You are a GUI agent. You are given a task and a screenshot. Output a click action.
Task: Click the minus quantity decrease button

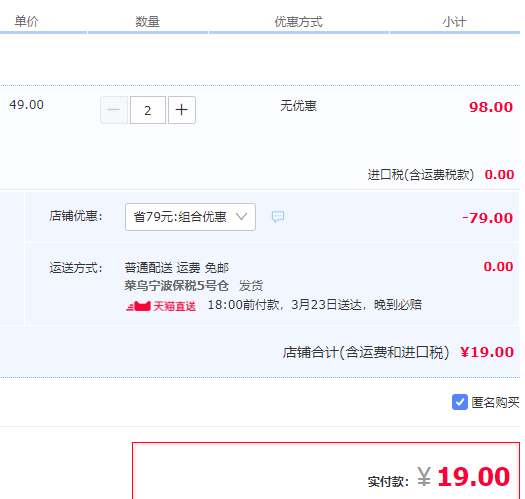click(114, 110)
